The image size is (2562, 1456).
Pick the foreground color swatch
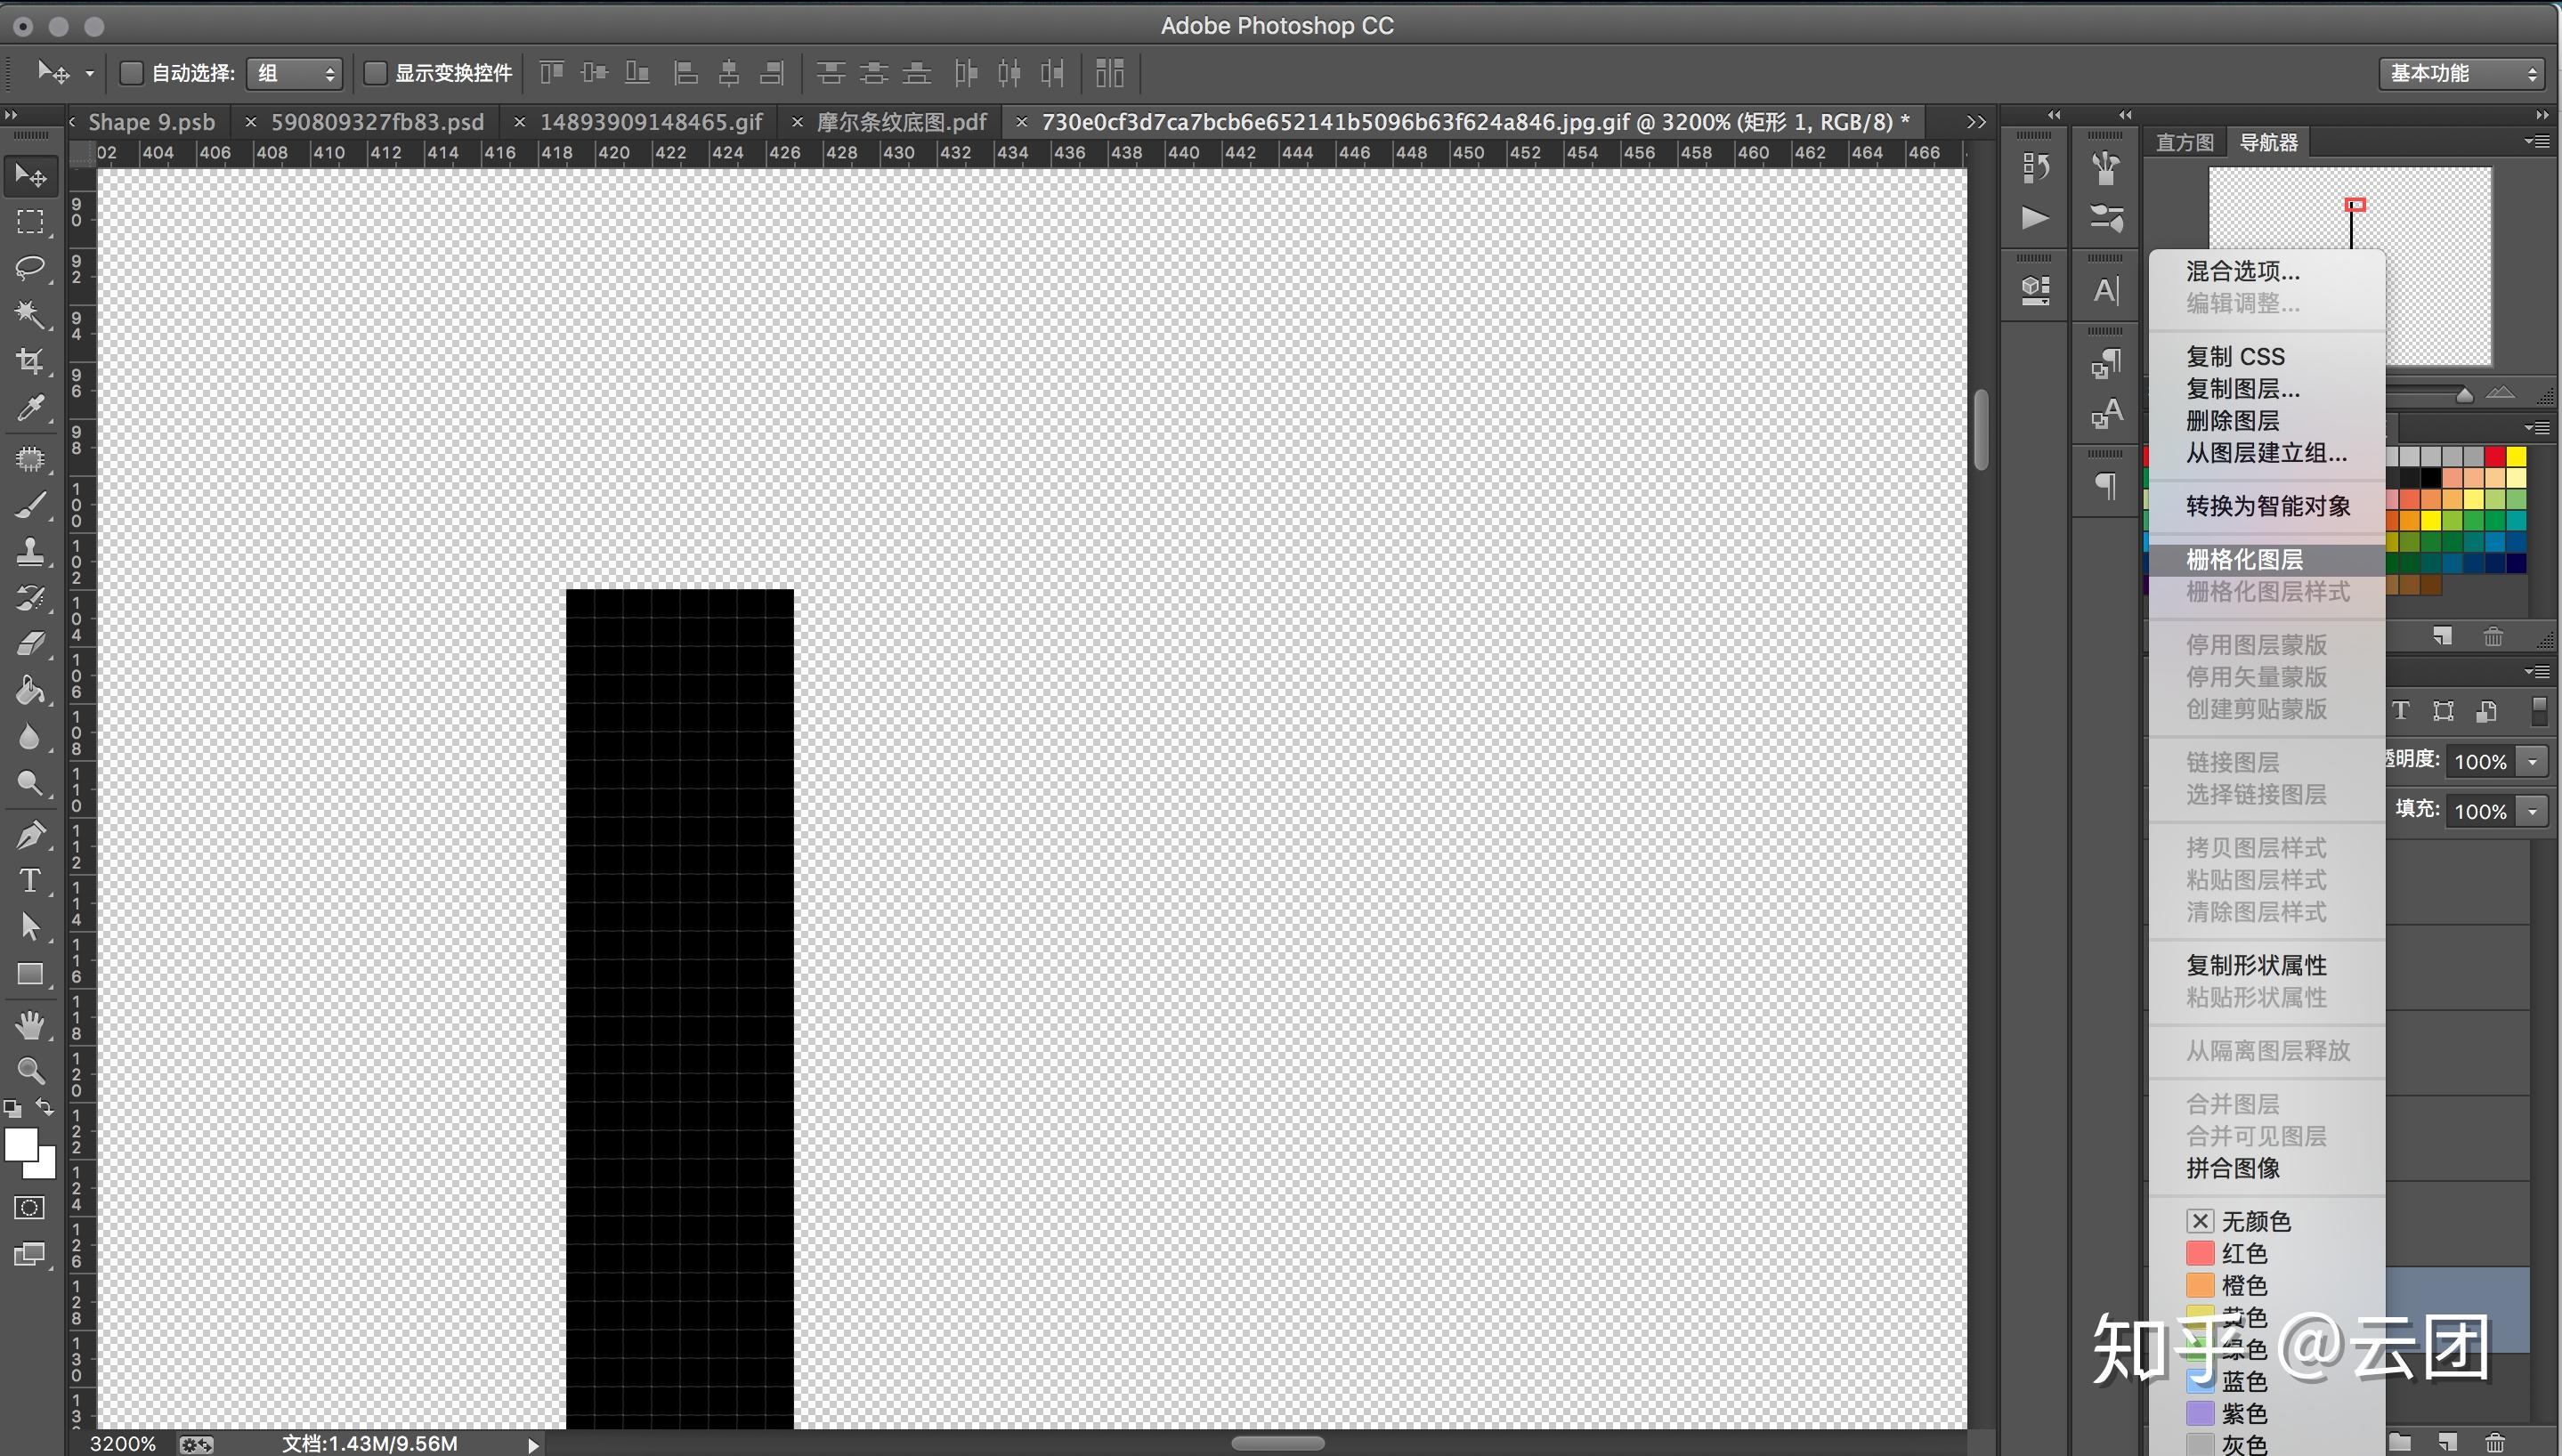[21, 1145]
